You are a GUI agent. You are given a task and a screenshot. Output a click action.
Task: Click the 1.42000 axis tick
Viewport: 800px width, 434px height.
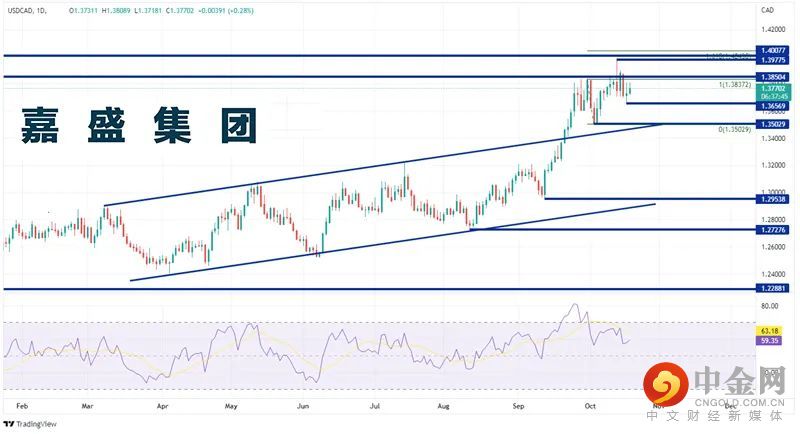pos(773,30)
